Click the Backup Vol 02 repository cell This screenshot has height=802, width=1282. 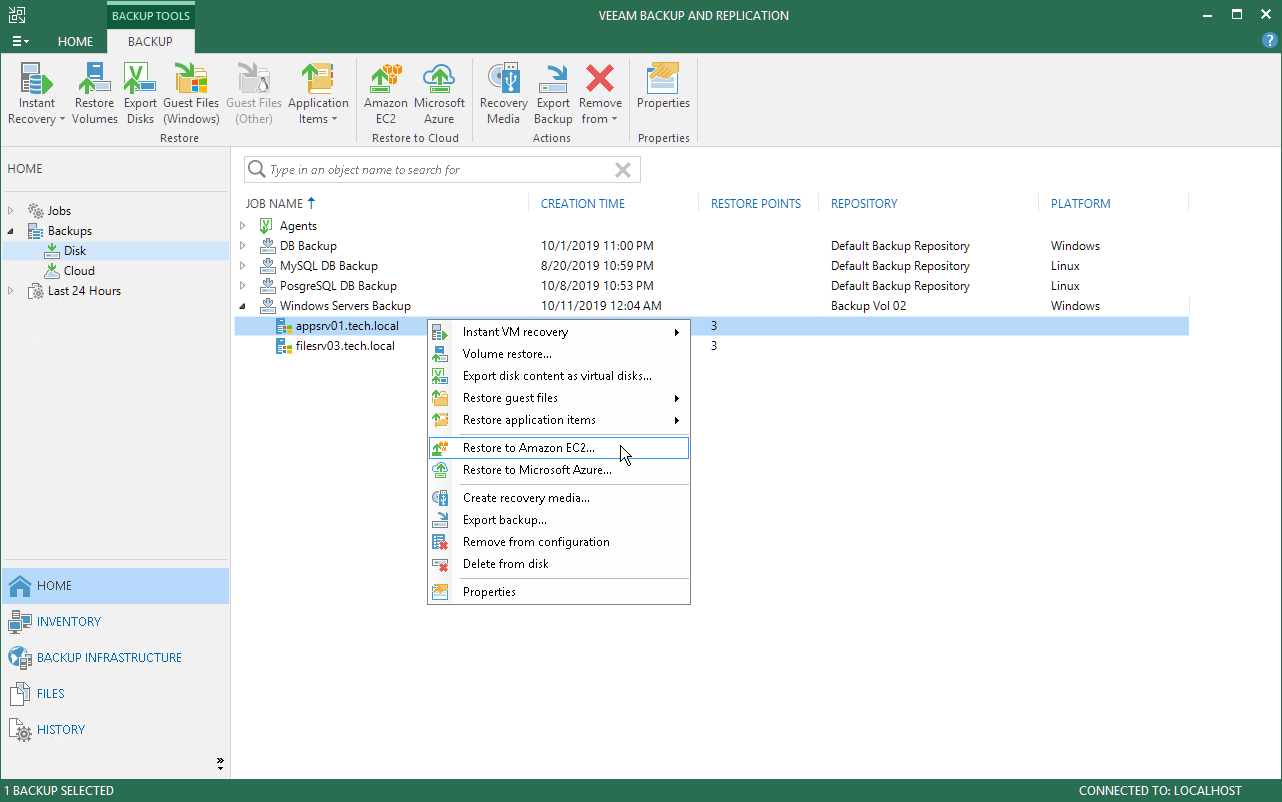tap(868, 306)
